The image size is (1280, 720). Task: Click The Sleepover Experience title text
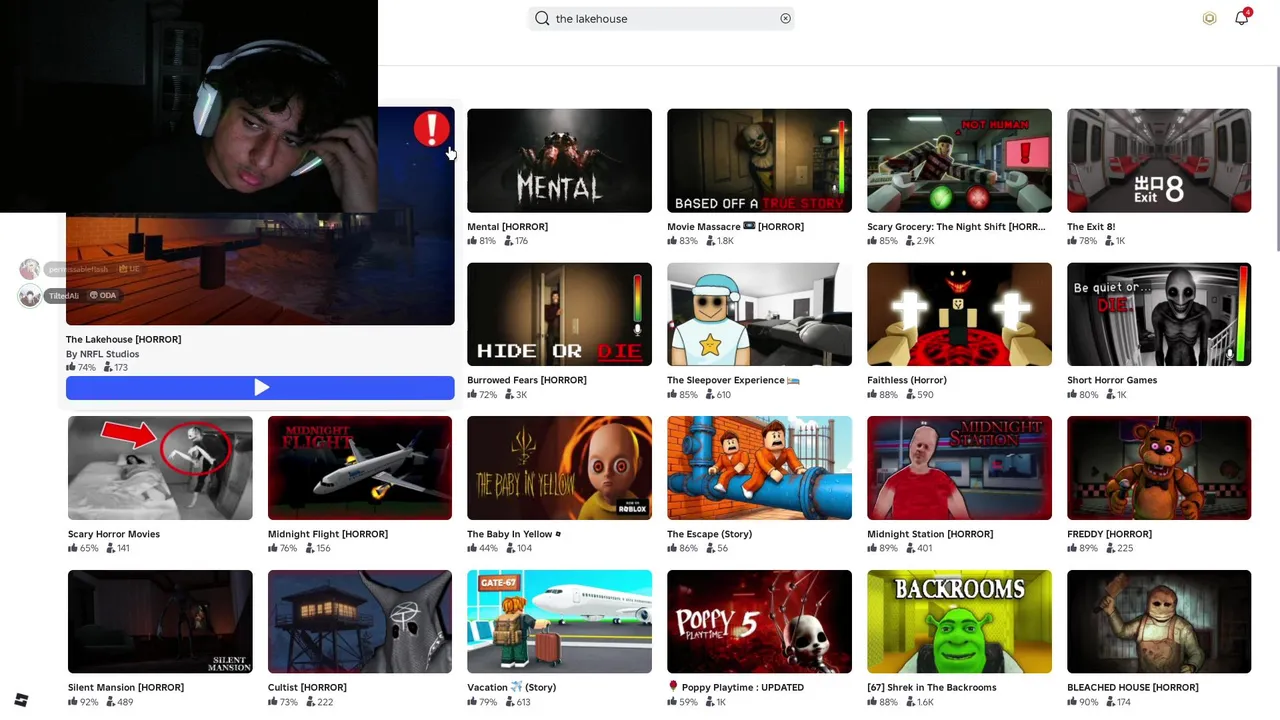[733, 380]
